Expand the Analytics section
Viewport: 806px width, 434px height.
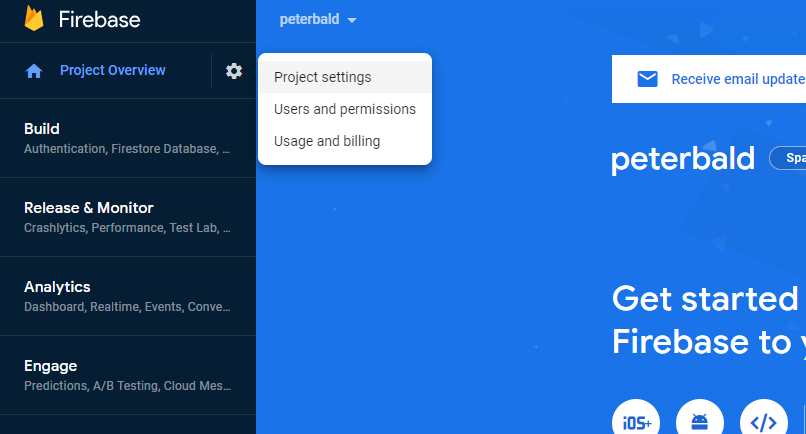point(127,296)
